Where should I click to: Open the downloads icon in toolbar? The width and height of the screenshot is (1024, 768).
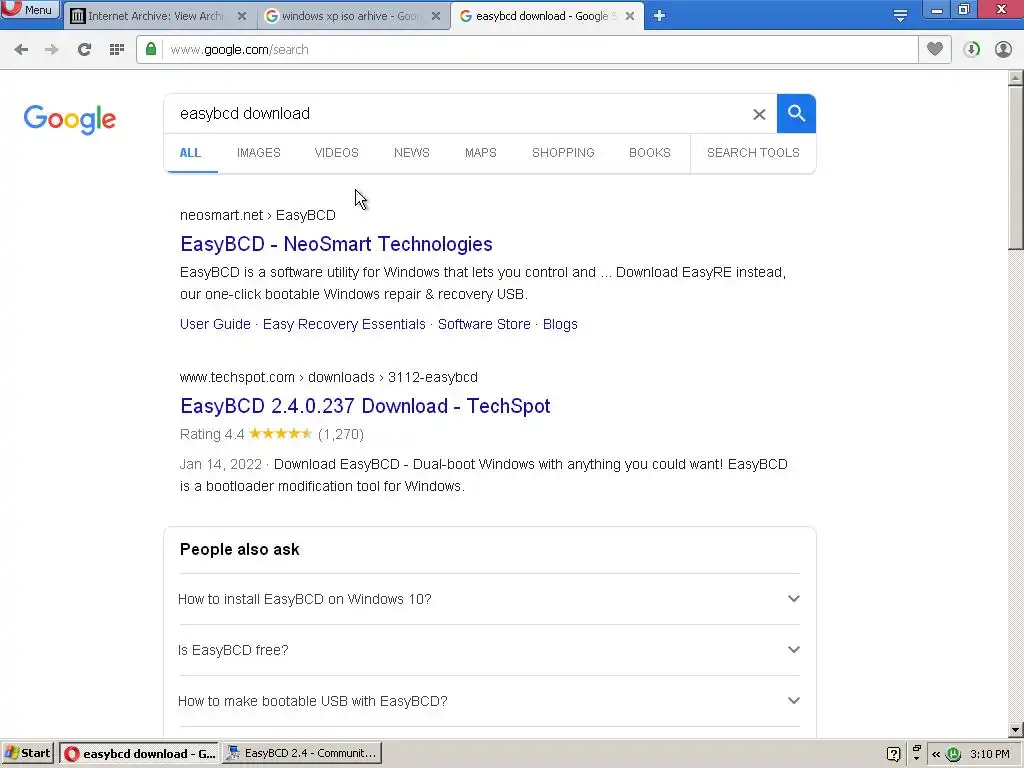point(971,50)
